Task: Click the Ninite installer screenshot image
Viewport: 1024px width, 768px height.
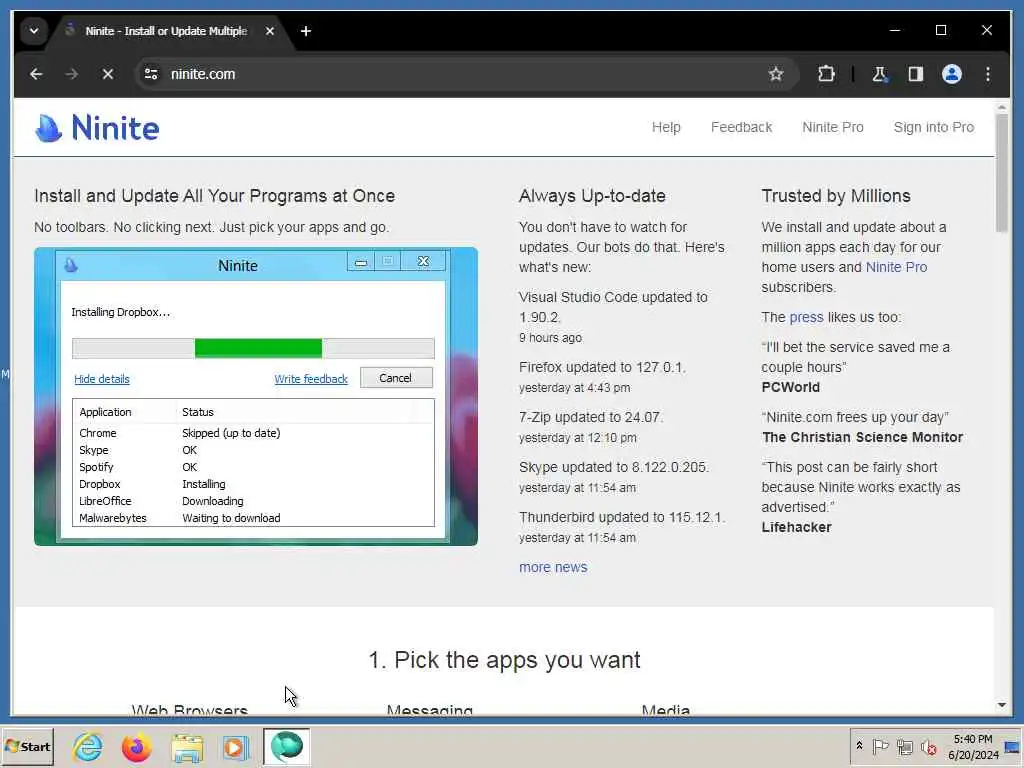Action: pyautogui.click(x=256, y=396)
